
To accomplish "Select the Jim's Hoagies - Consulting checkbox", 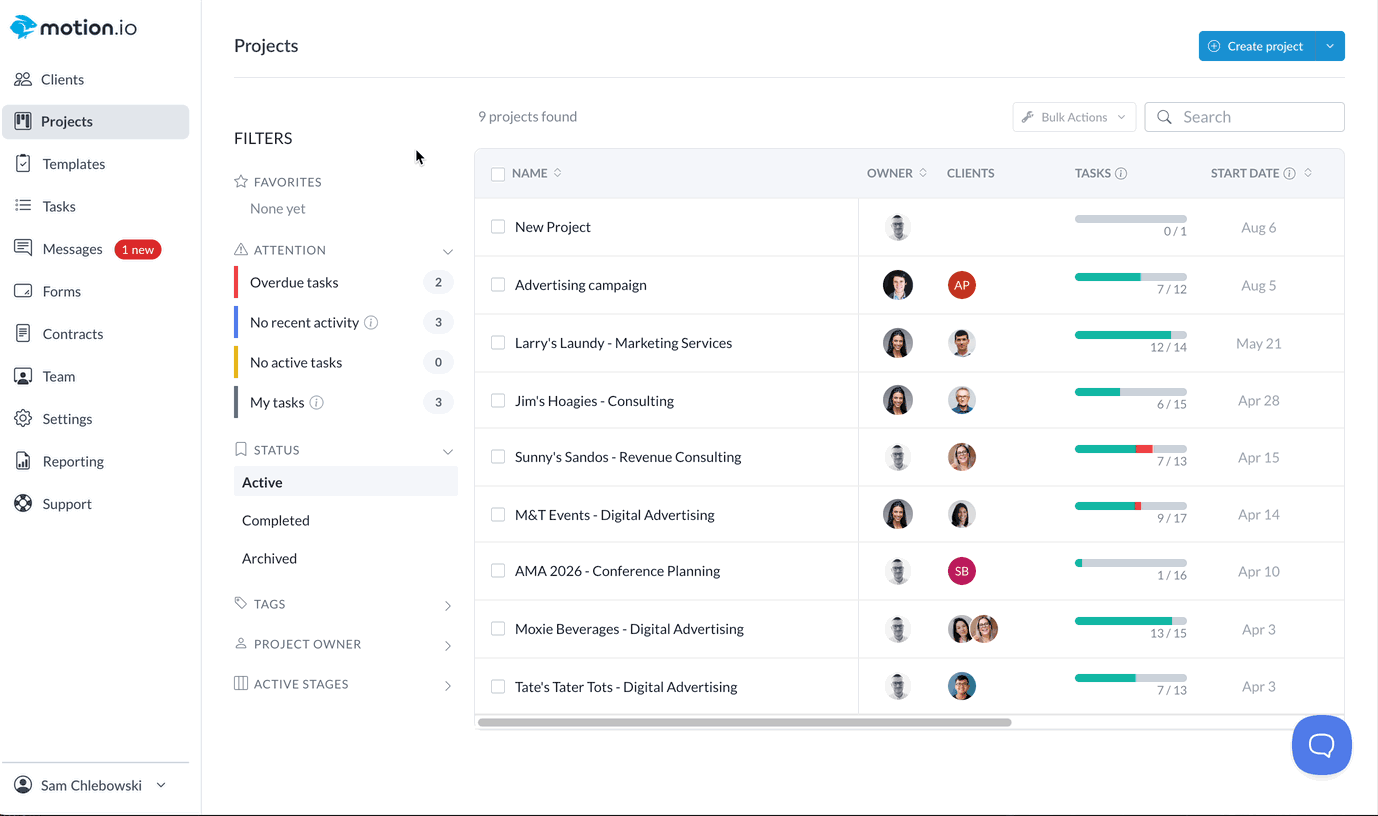I will point(498,401).
